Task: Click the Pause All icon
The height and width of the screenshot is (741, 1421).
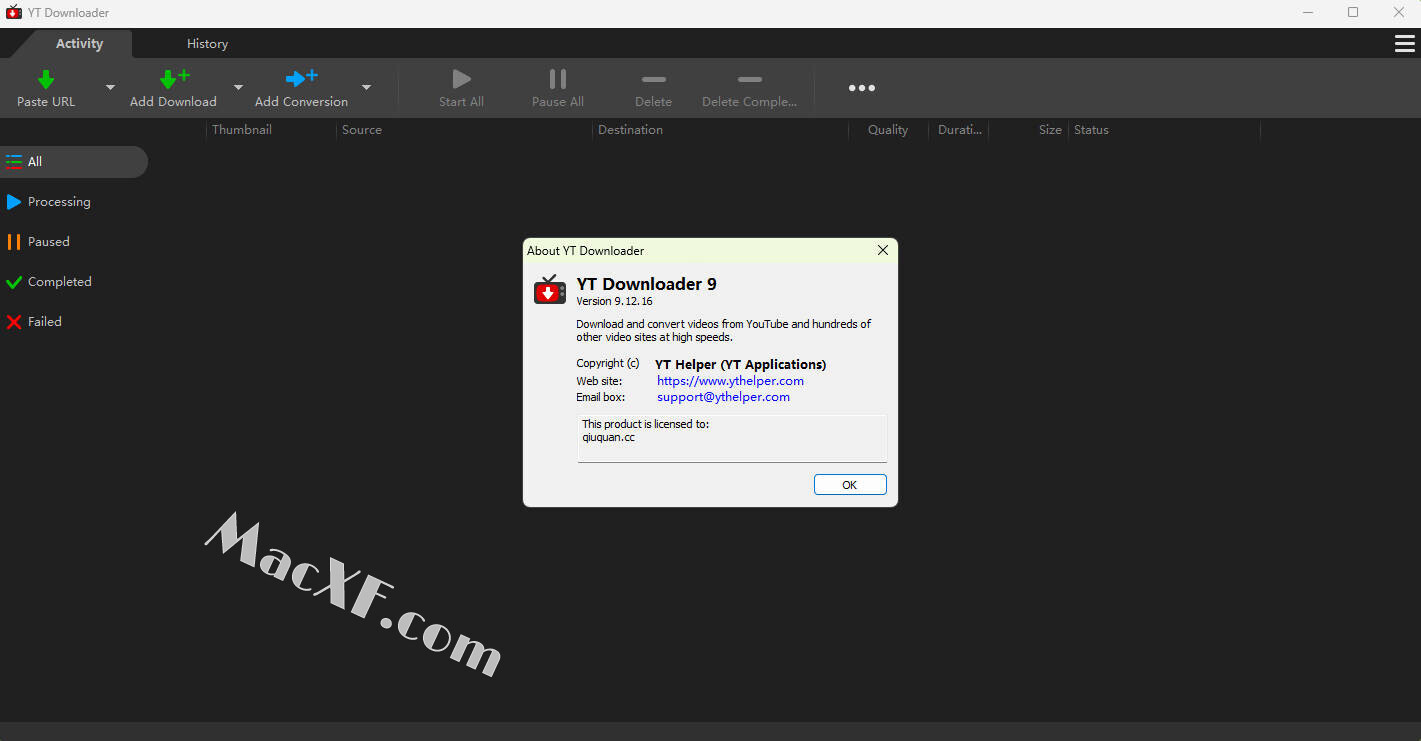Action: click(x=558, y=79)
